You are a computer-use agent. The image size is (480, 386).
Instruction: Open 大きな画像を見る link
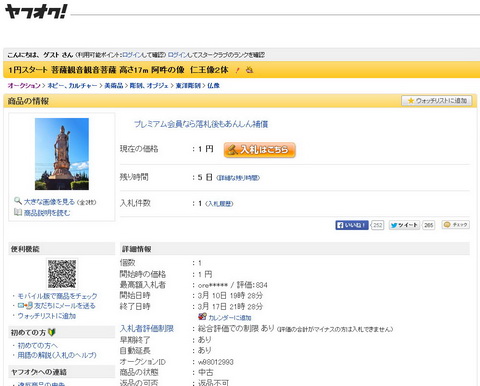49,201
